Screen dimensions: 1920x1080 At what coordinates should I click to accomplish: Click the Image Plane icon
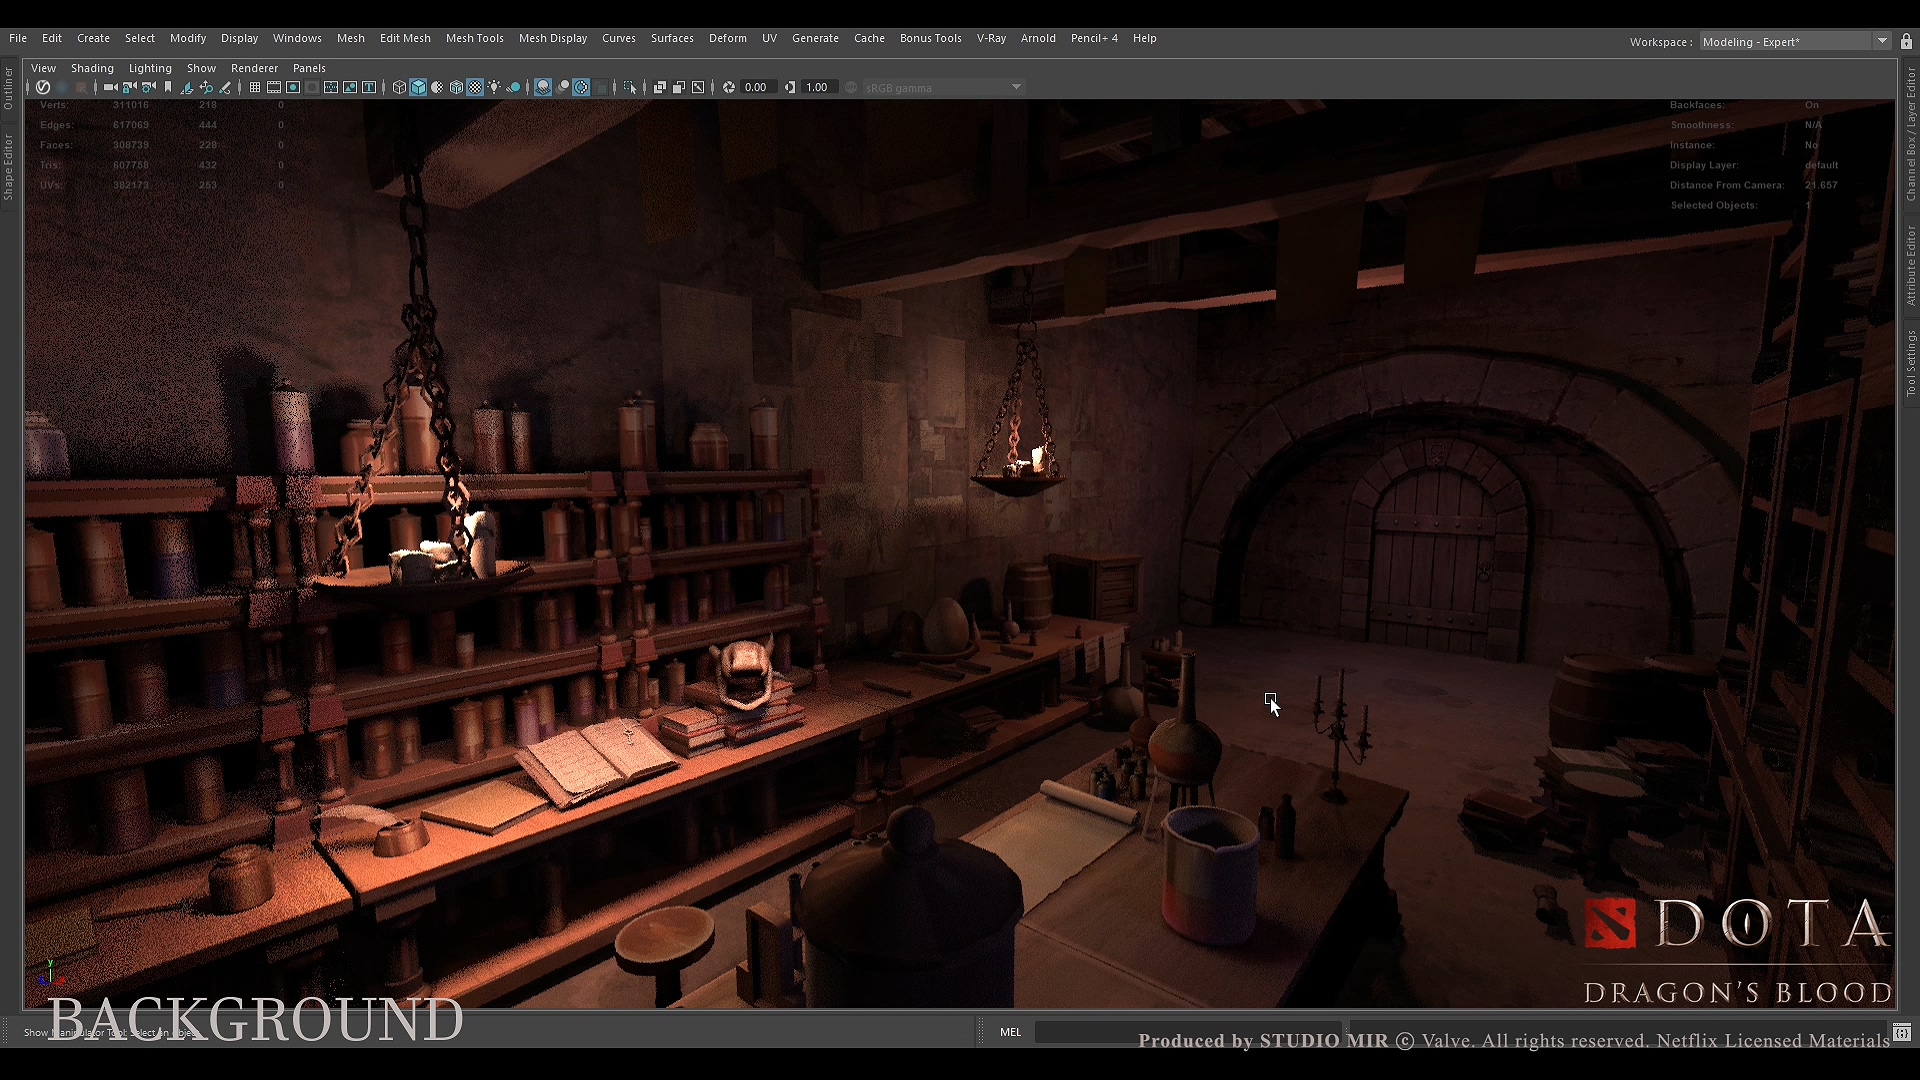tap(186, 87)
